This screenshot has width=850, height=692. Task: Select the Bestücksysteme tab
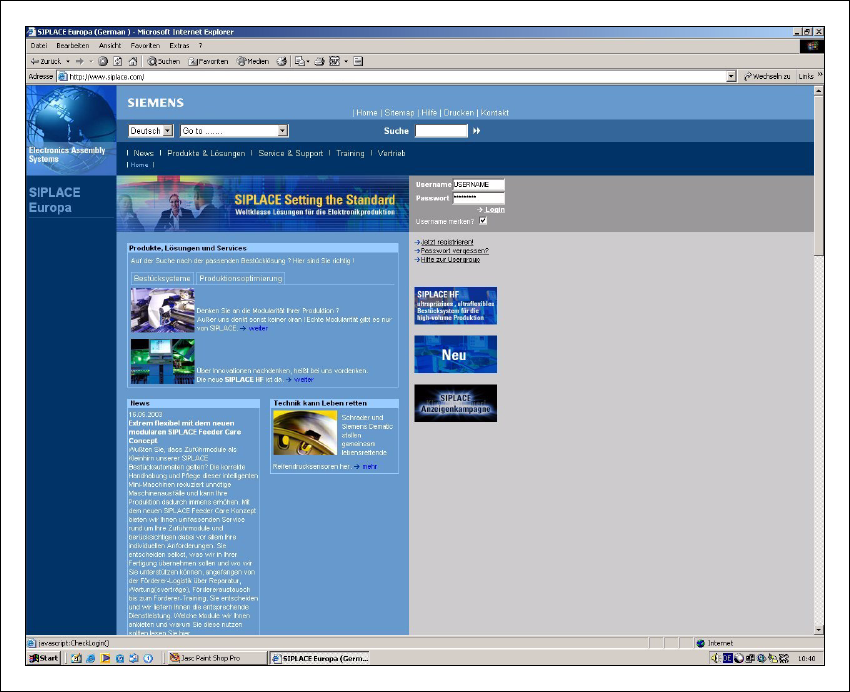point(162,278)
